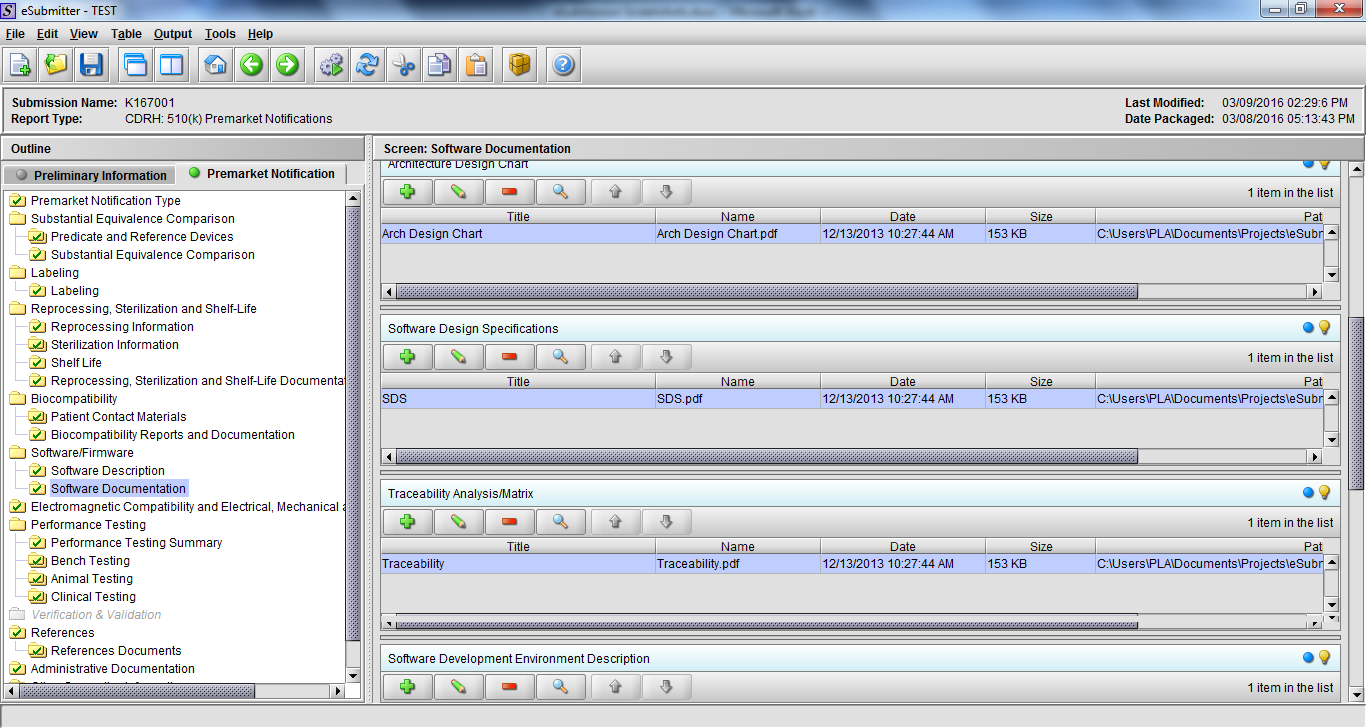Collapse the Software/Firmware folder node
Image resolution: width=1366 pixels, height=728 pixels.
click(x=18, y=453)
